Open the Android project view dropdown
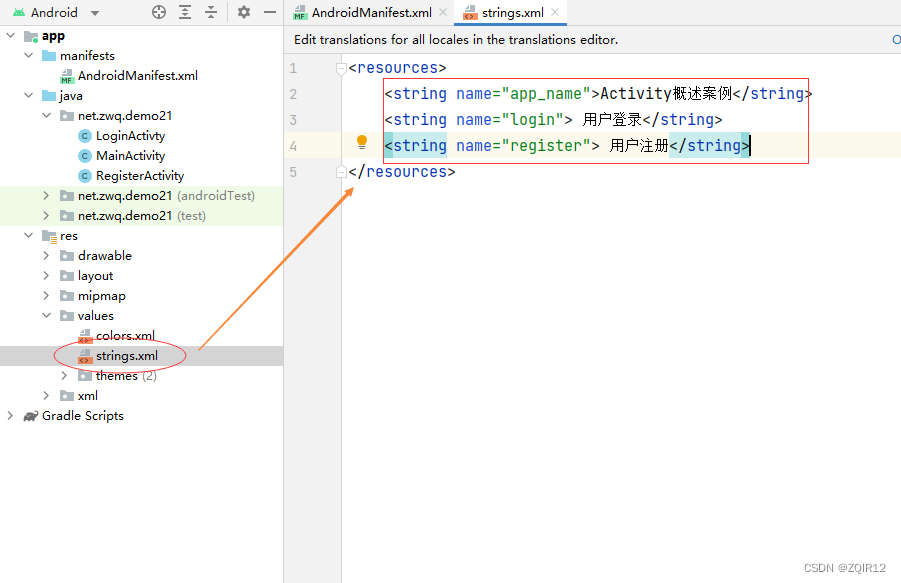 point(95,13)
